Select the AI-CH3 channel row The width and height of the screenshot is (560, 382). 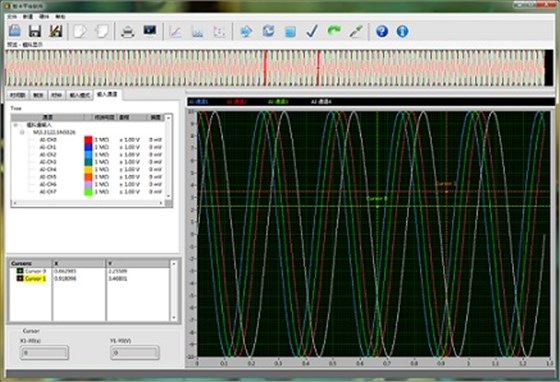pyautogui.click(x=88, y=162)
